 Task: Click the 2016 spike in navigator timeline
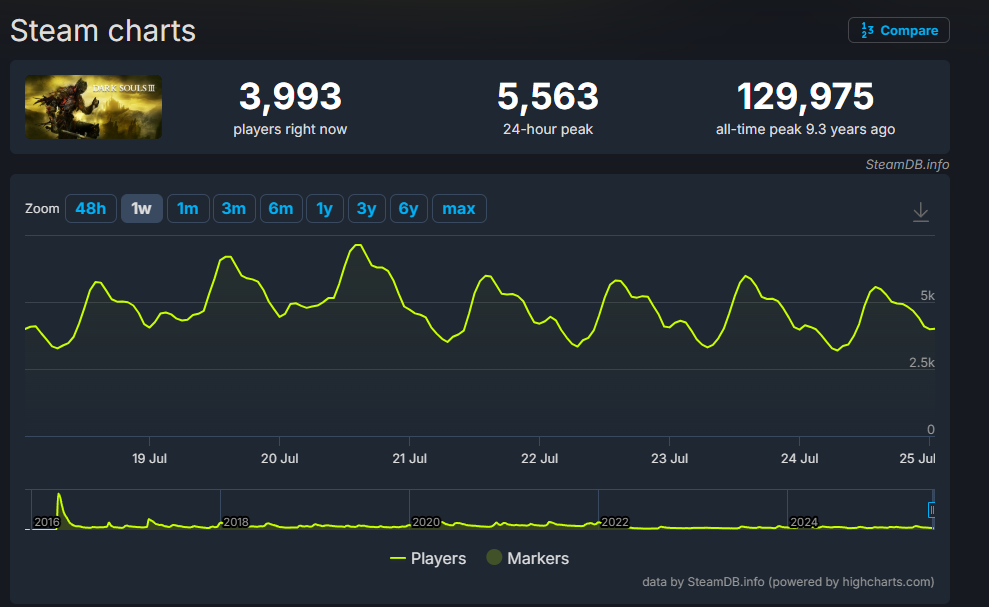(60, 500)
